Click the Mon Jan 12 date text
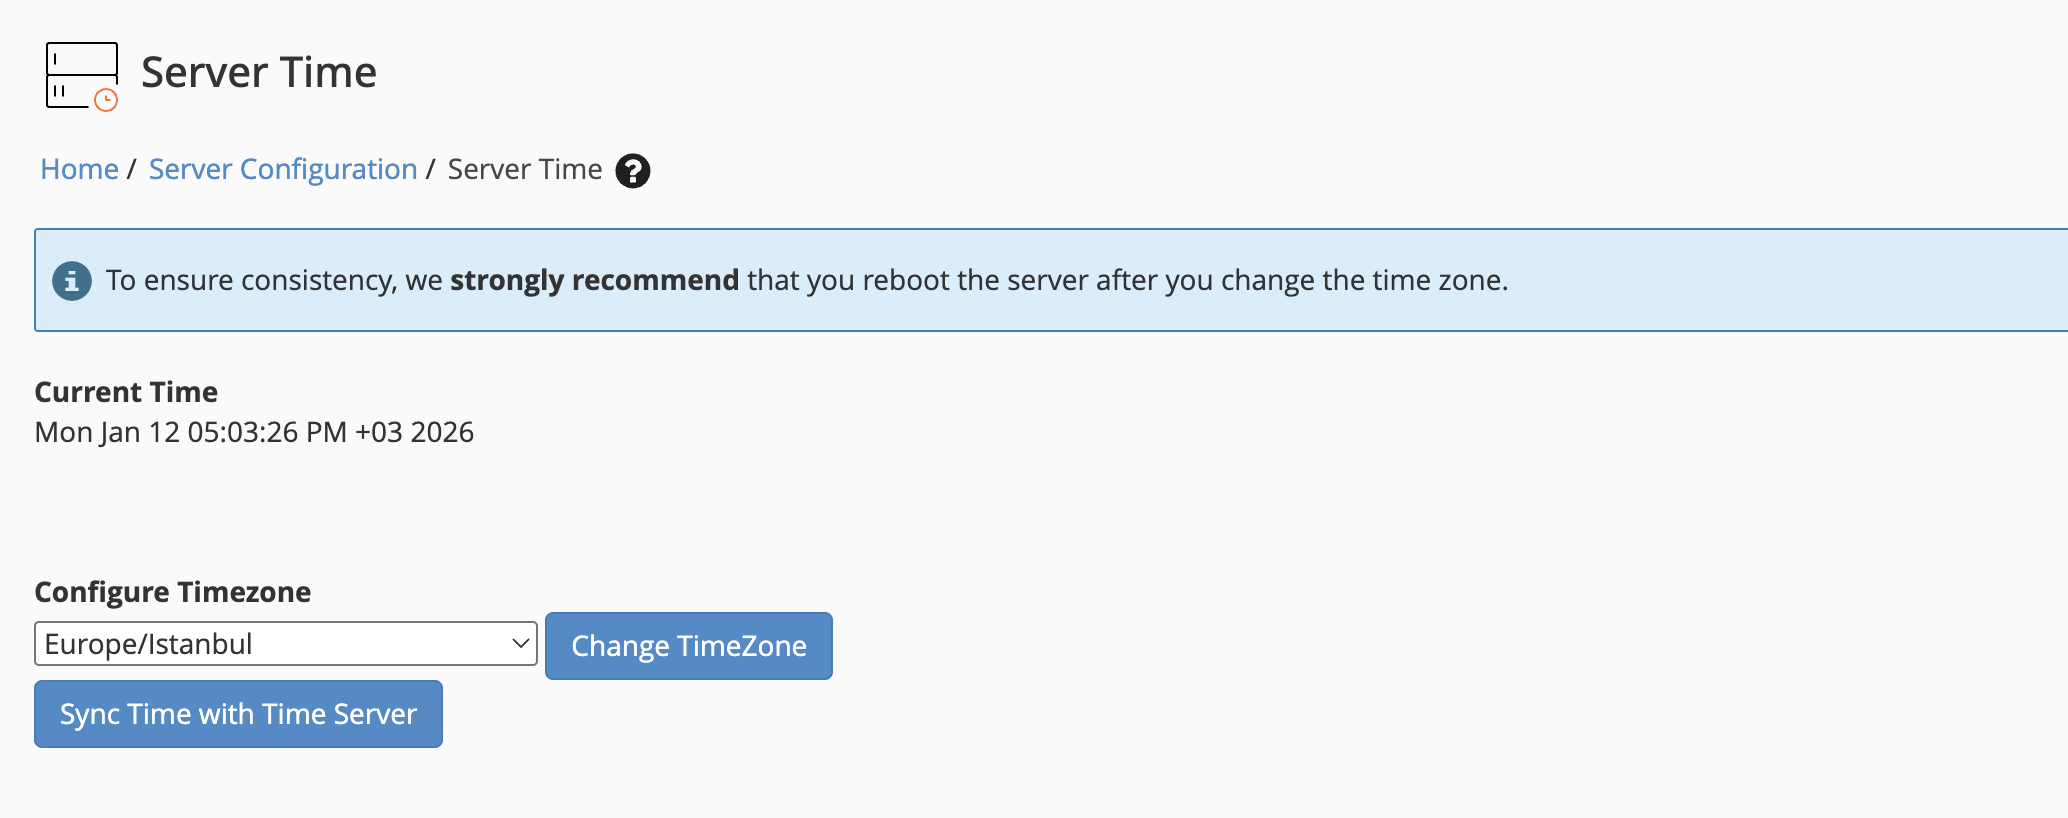The width and height of the screenshot is (2068, 818). click(x=107, y=432)
